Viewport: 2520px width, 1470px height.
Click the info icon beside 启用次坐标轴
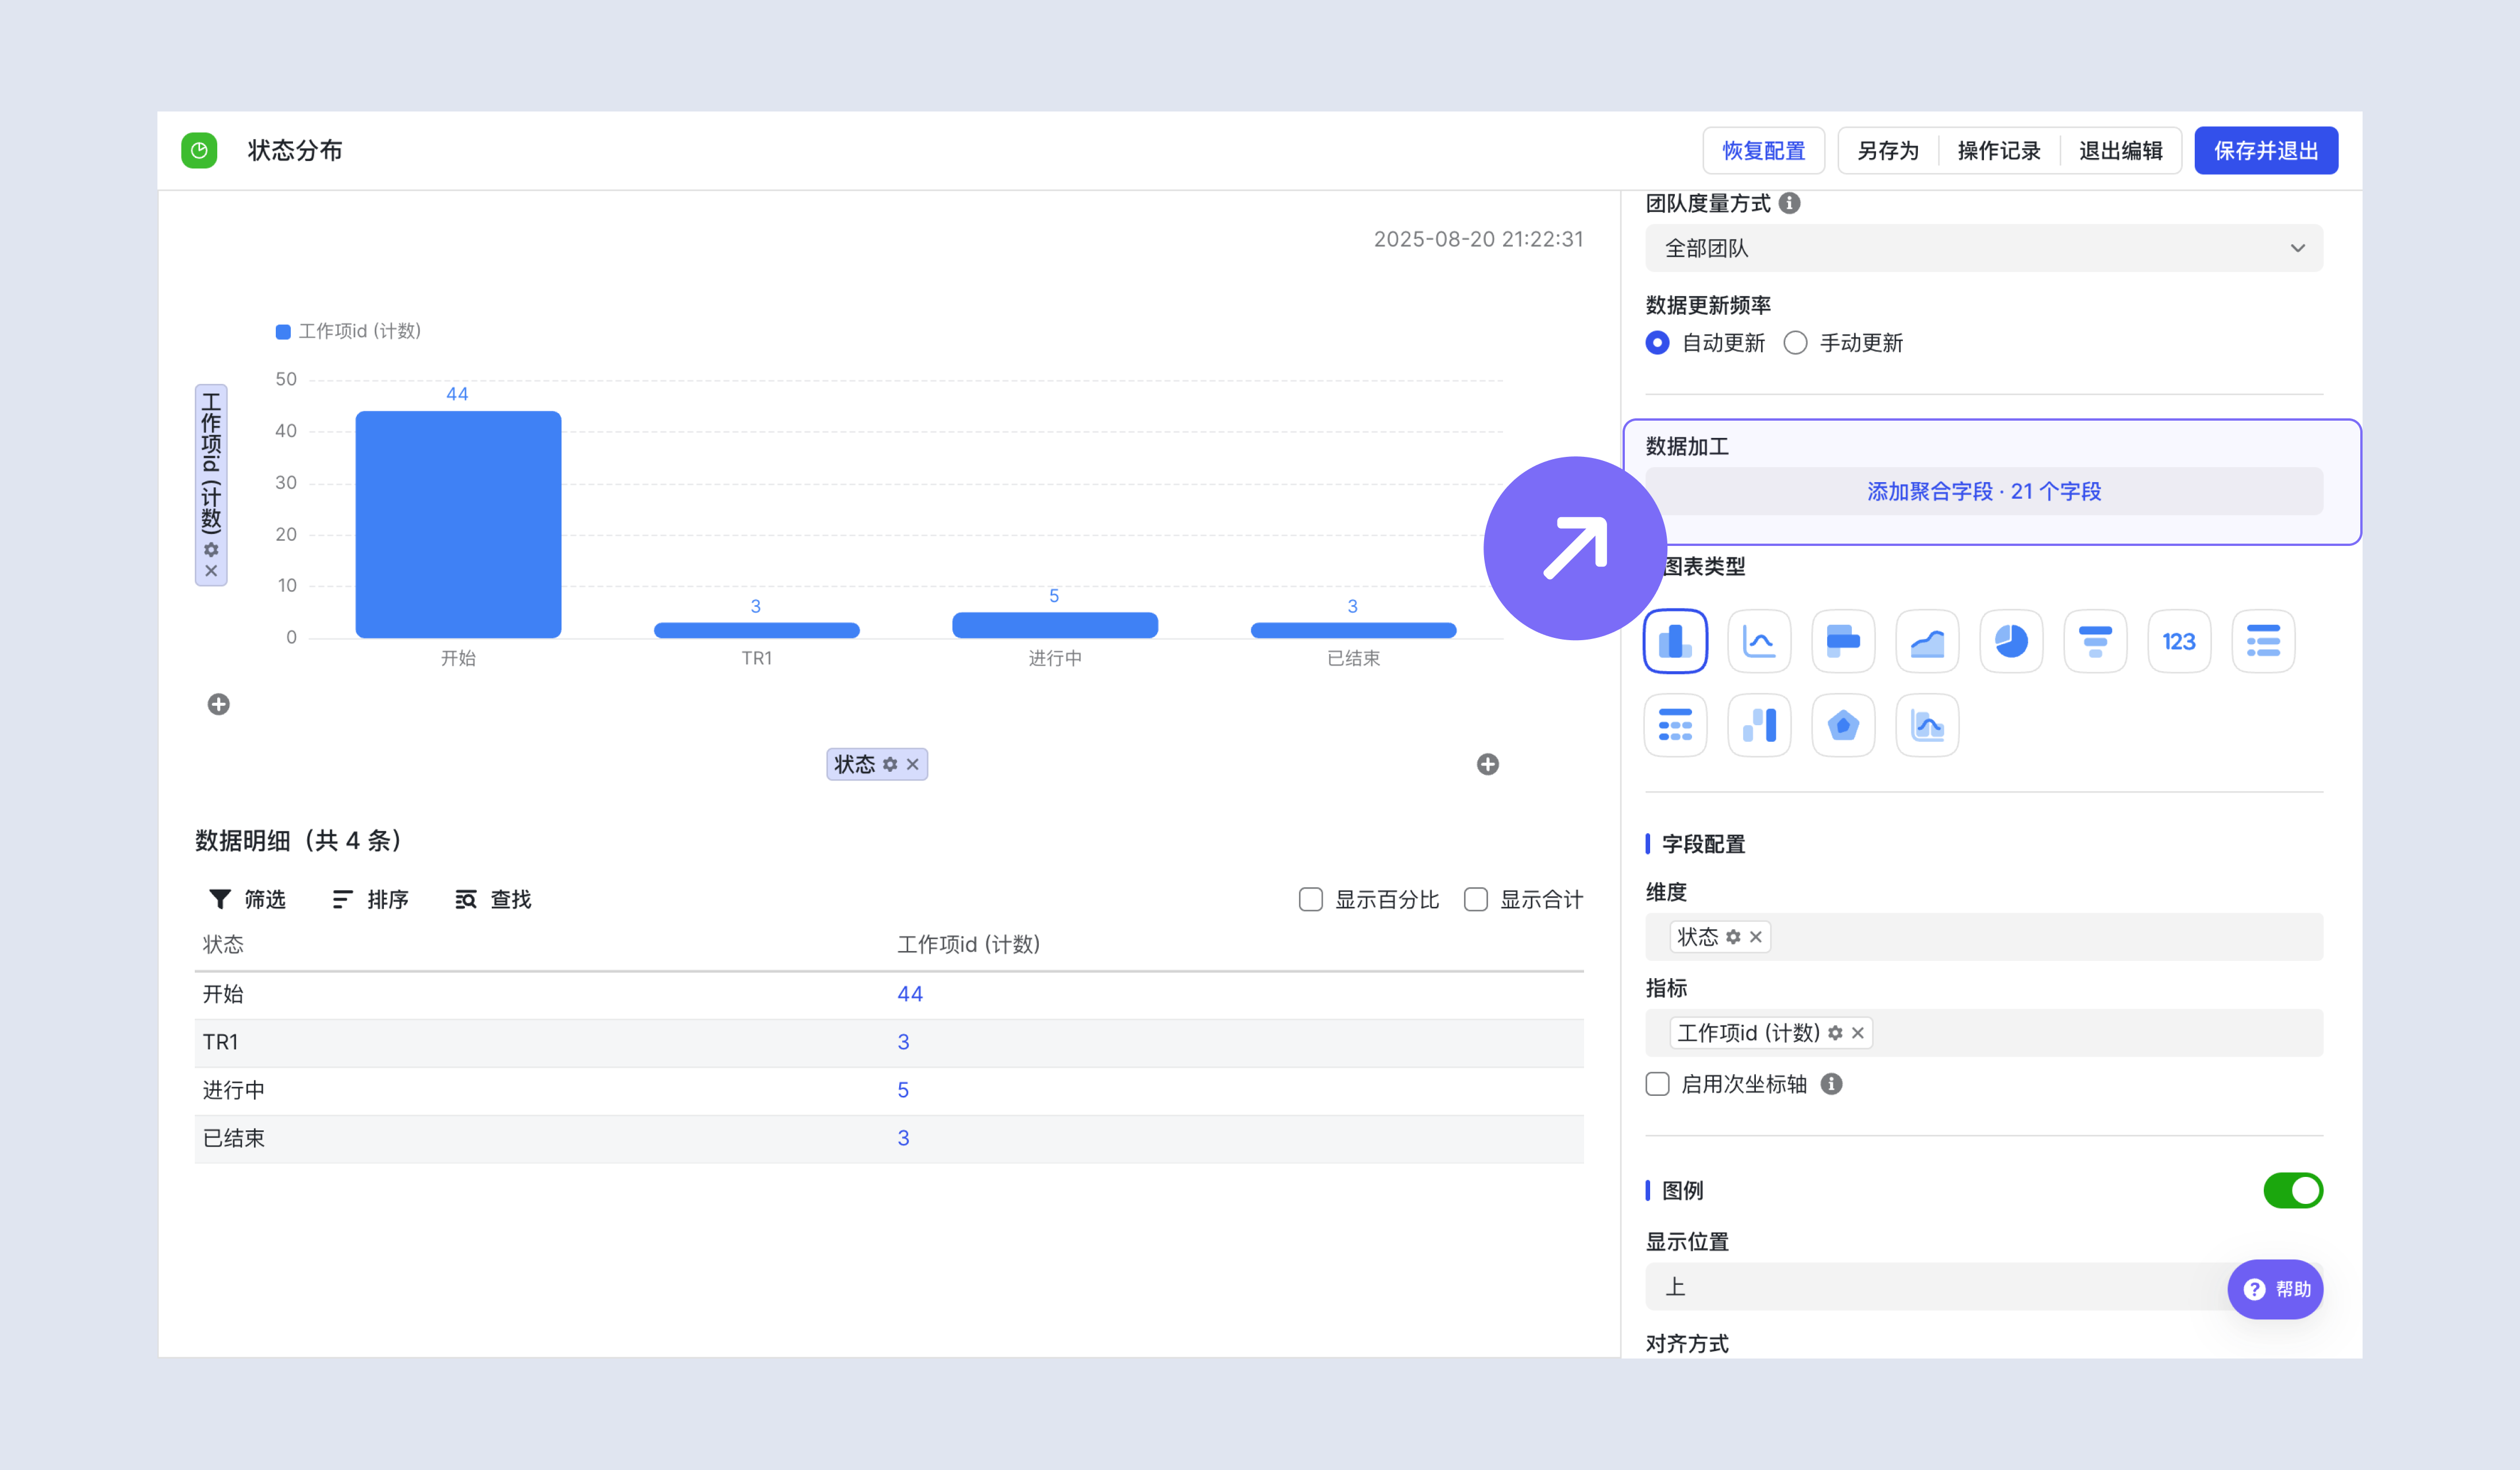coord(1831,1084)
